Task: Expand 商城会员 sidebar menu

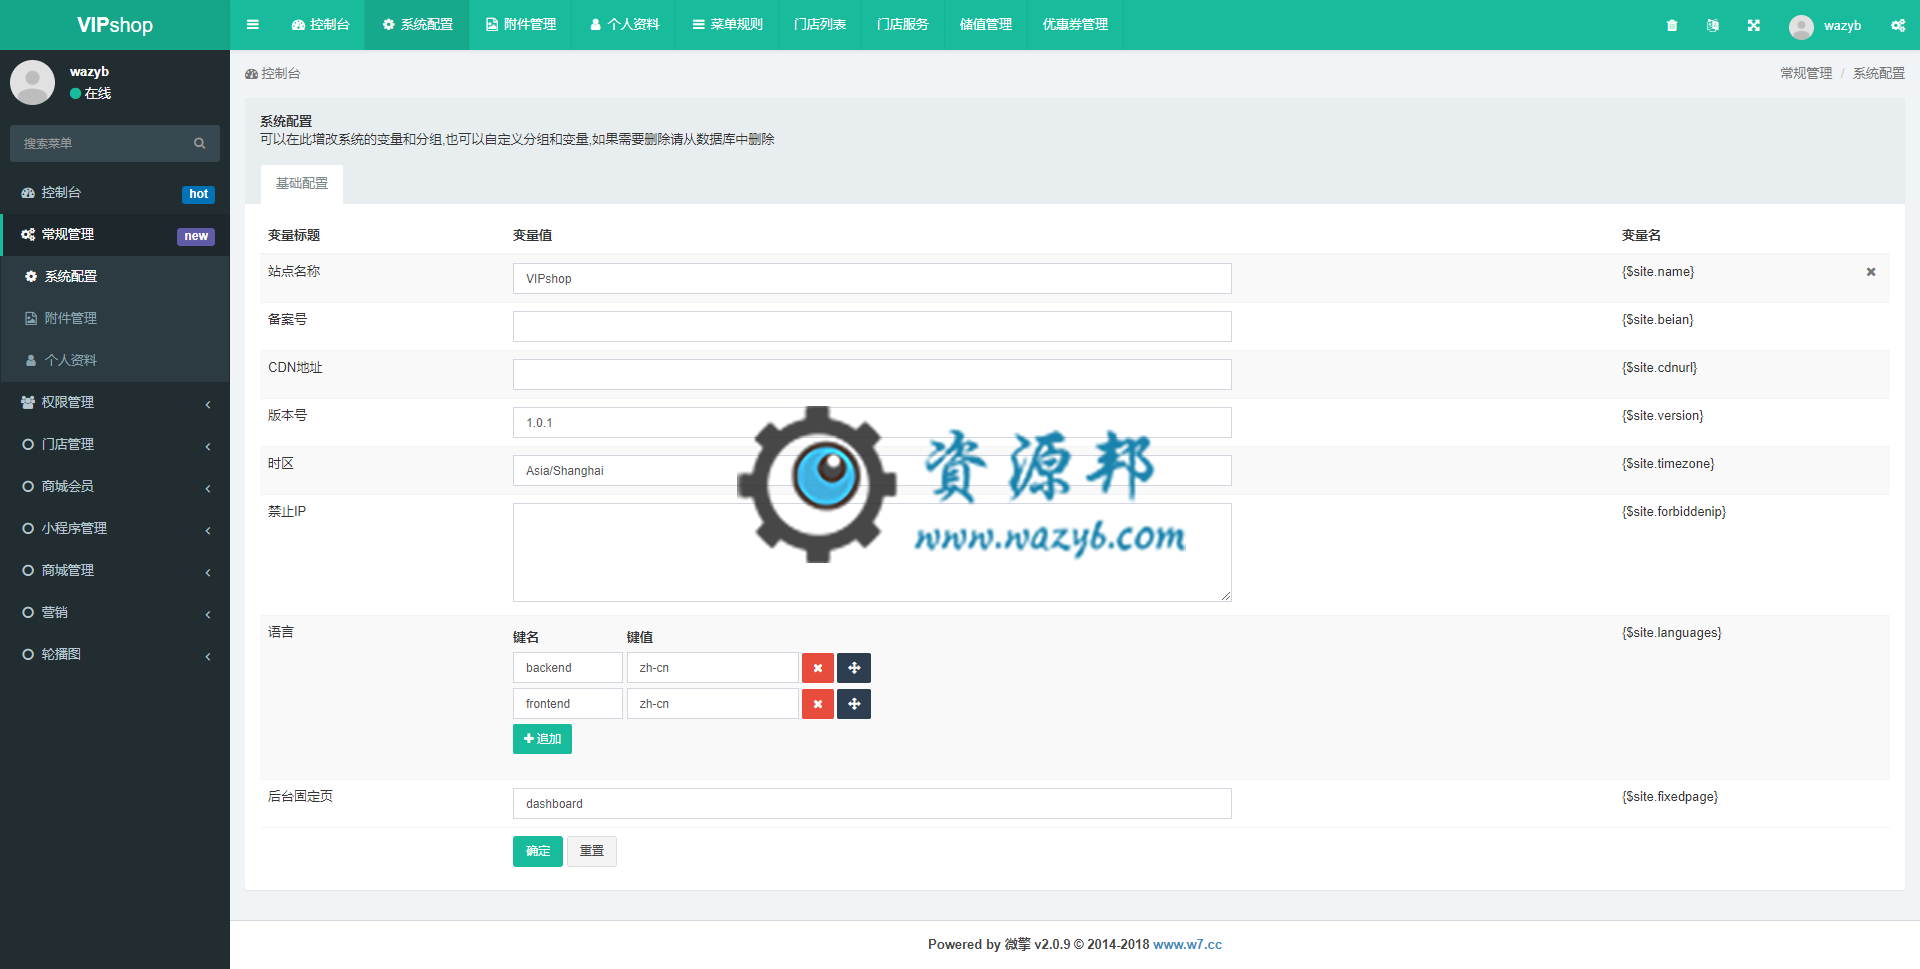Action: coord(115,487)
